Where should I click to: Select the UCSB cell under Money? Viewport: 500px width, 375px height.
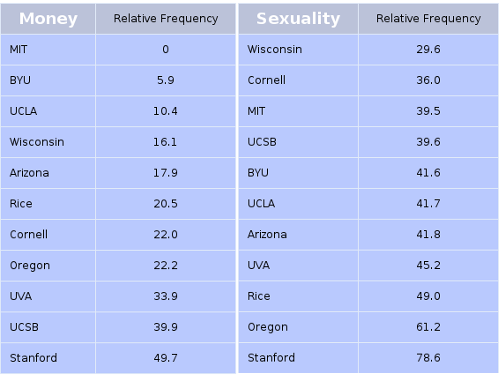(x=48, y=327)
